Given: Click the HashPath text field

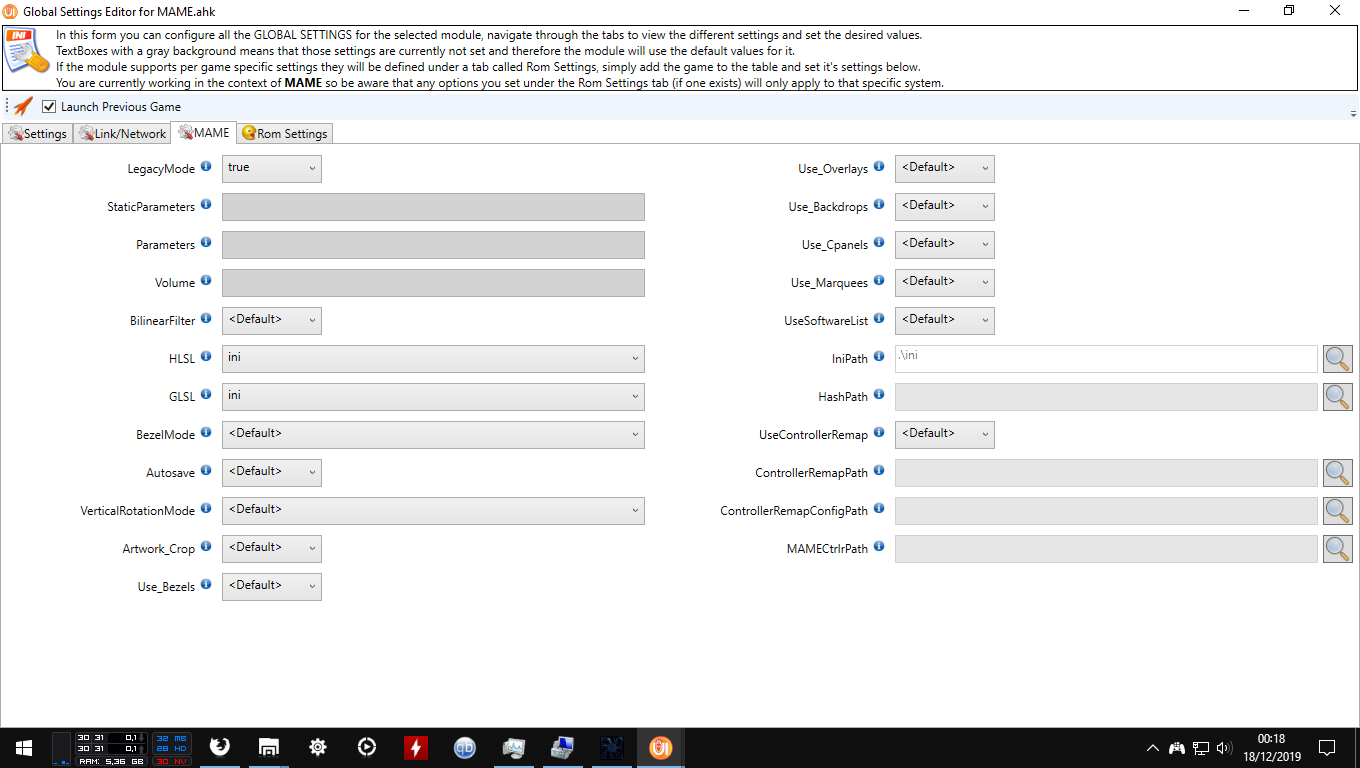Looking at the screenshot, I should click(1106, 397).
